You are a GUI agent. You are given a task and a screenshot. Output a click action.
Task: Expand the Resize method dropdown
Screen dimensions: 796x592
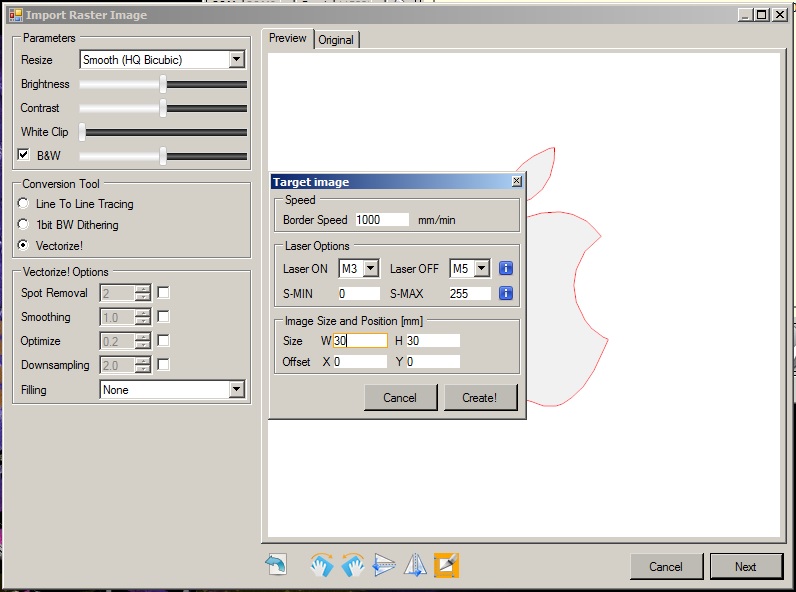tap(236, 60)
